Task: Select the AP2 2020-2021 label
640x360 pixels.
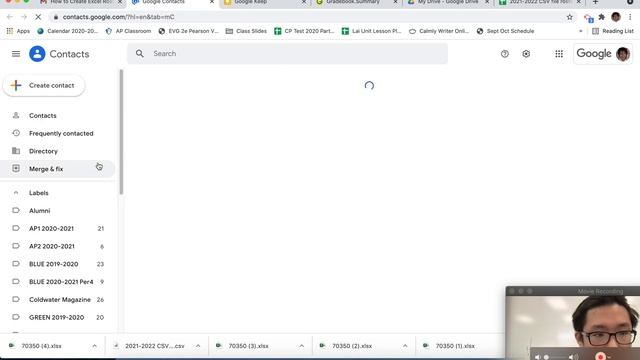Action: (x=58, y=246)
